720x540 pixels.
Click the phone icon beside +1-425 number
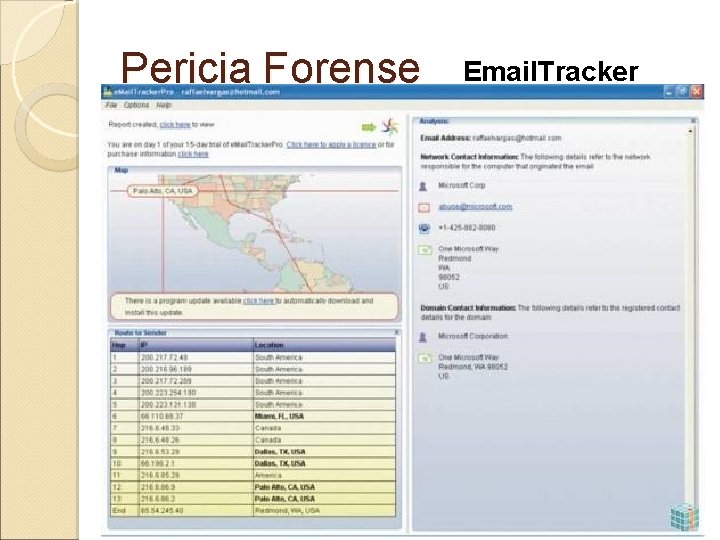click(424, 229)
